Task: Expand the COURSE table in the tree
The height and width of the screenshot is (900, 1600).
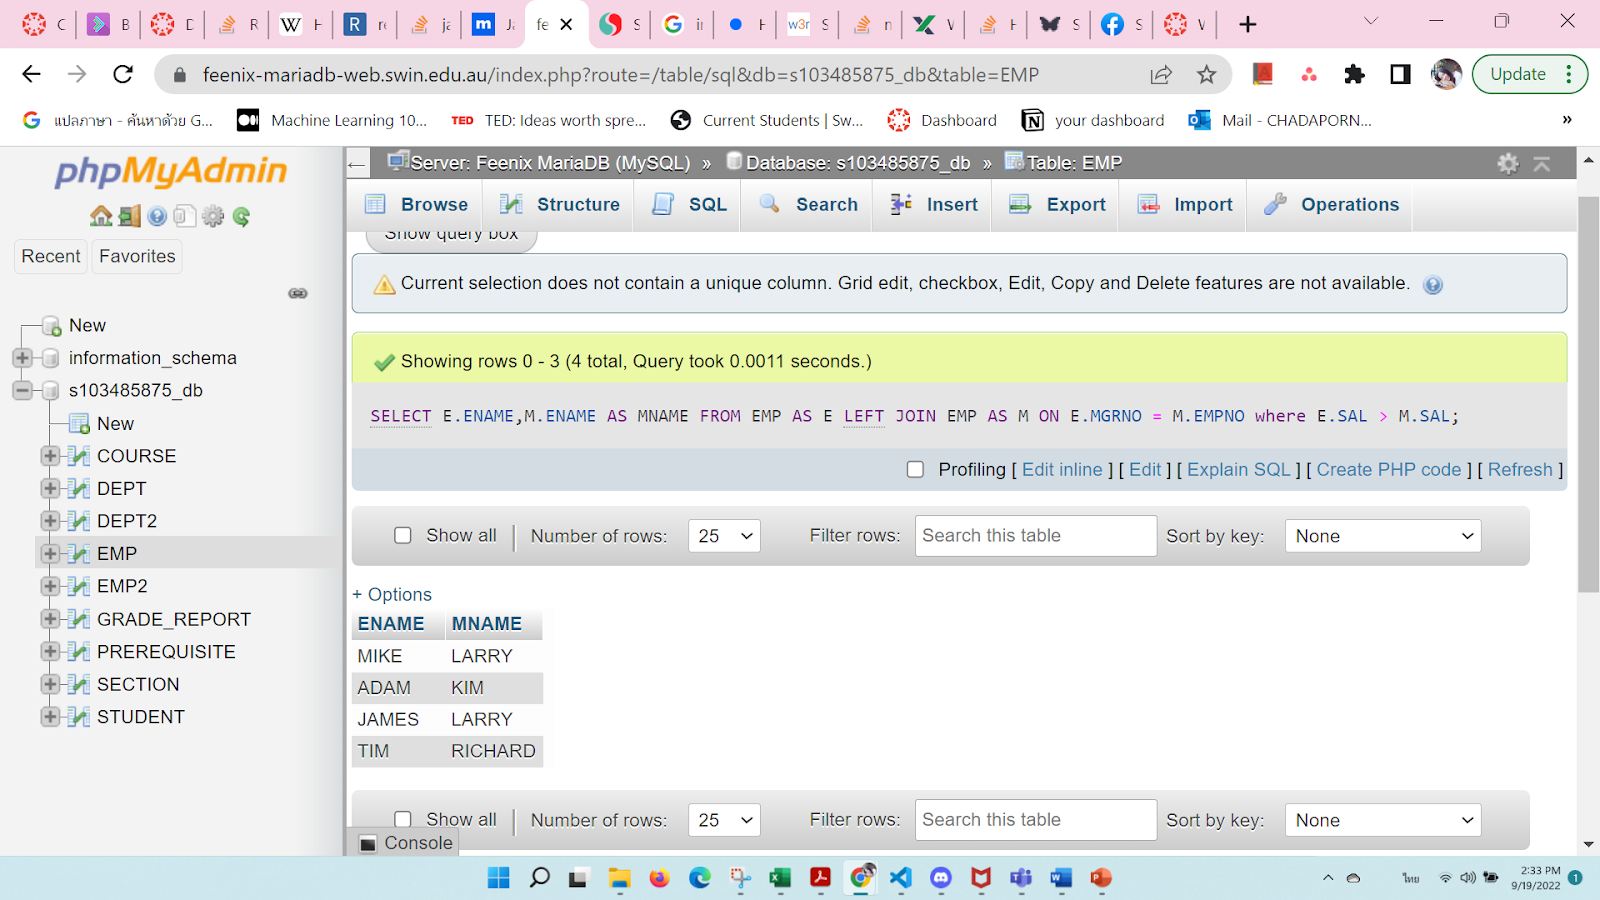Action: coord(49,455)
